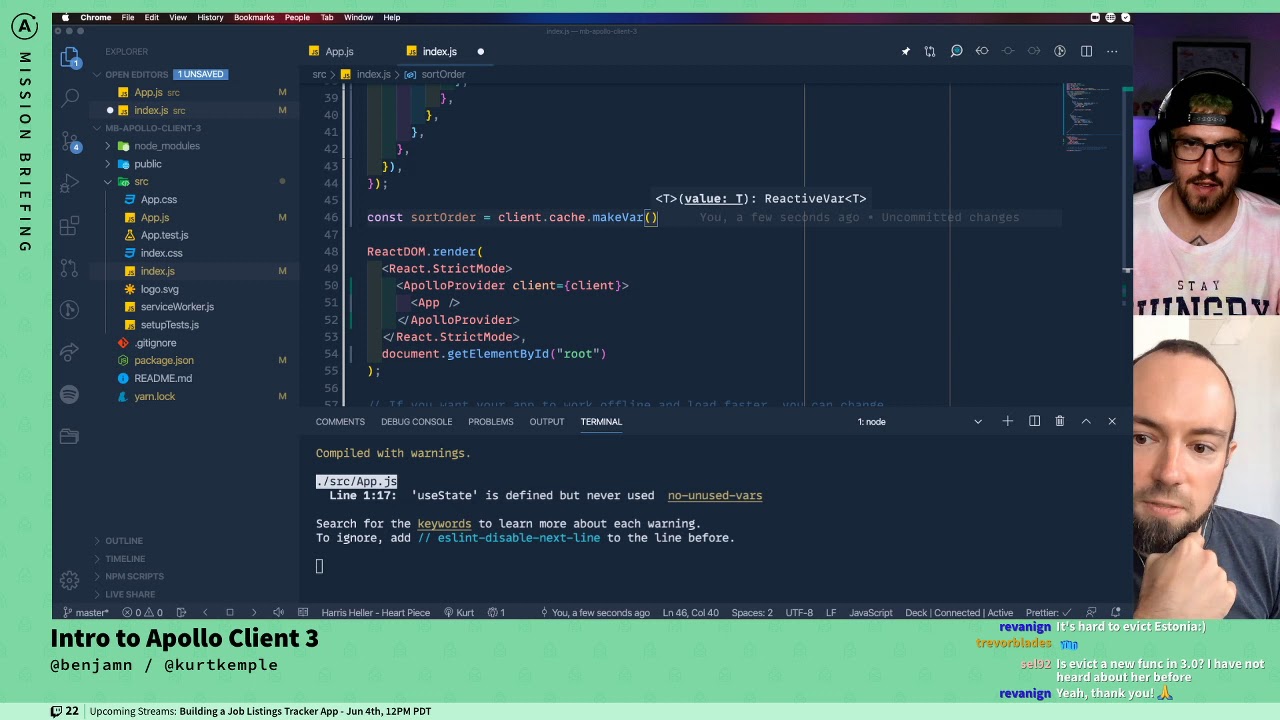Click the master branch status bar item
This screenshot has height=720, width=1280.
(x=86, y=613)
